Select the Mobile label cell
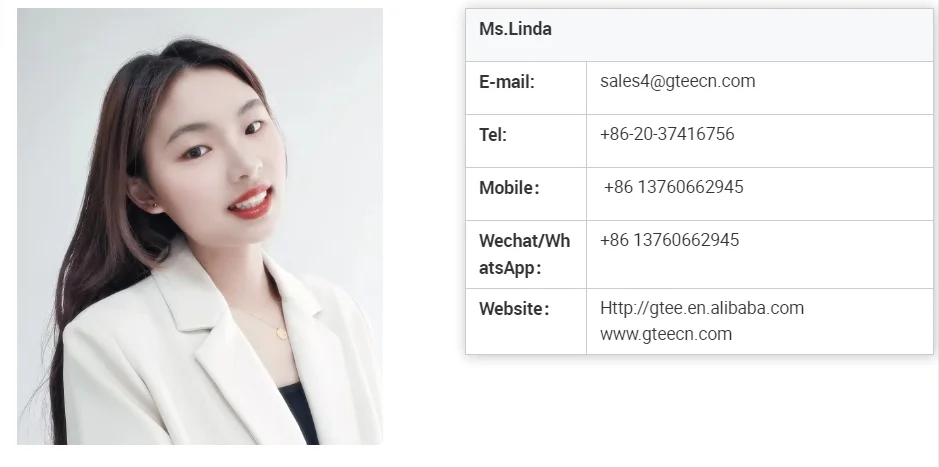Screen dimensions: 939x467 tap(526, 194)
